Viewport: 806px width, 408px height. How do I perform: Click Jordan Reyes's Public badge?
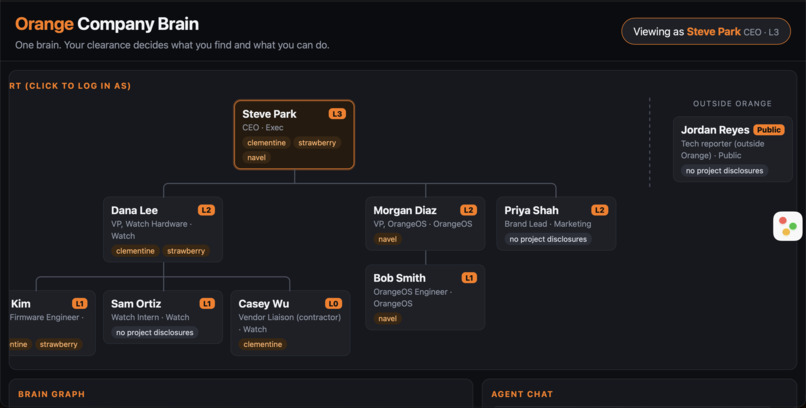click(x=769, y=130)
